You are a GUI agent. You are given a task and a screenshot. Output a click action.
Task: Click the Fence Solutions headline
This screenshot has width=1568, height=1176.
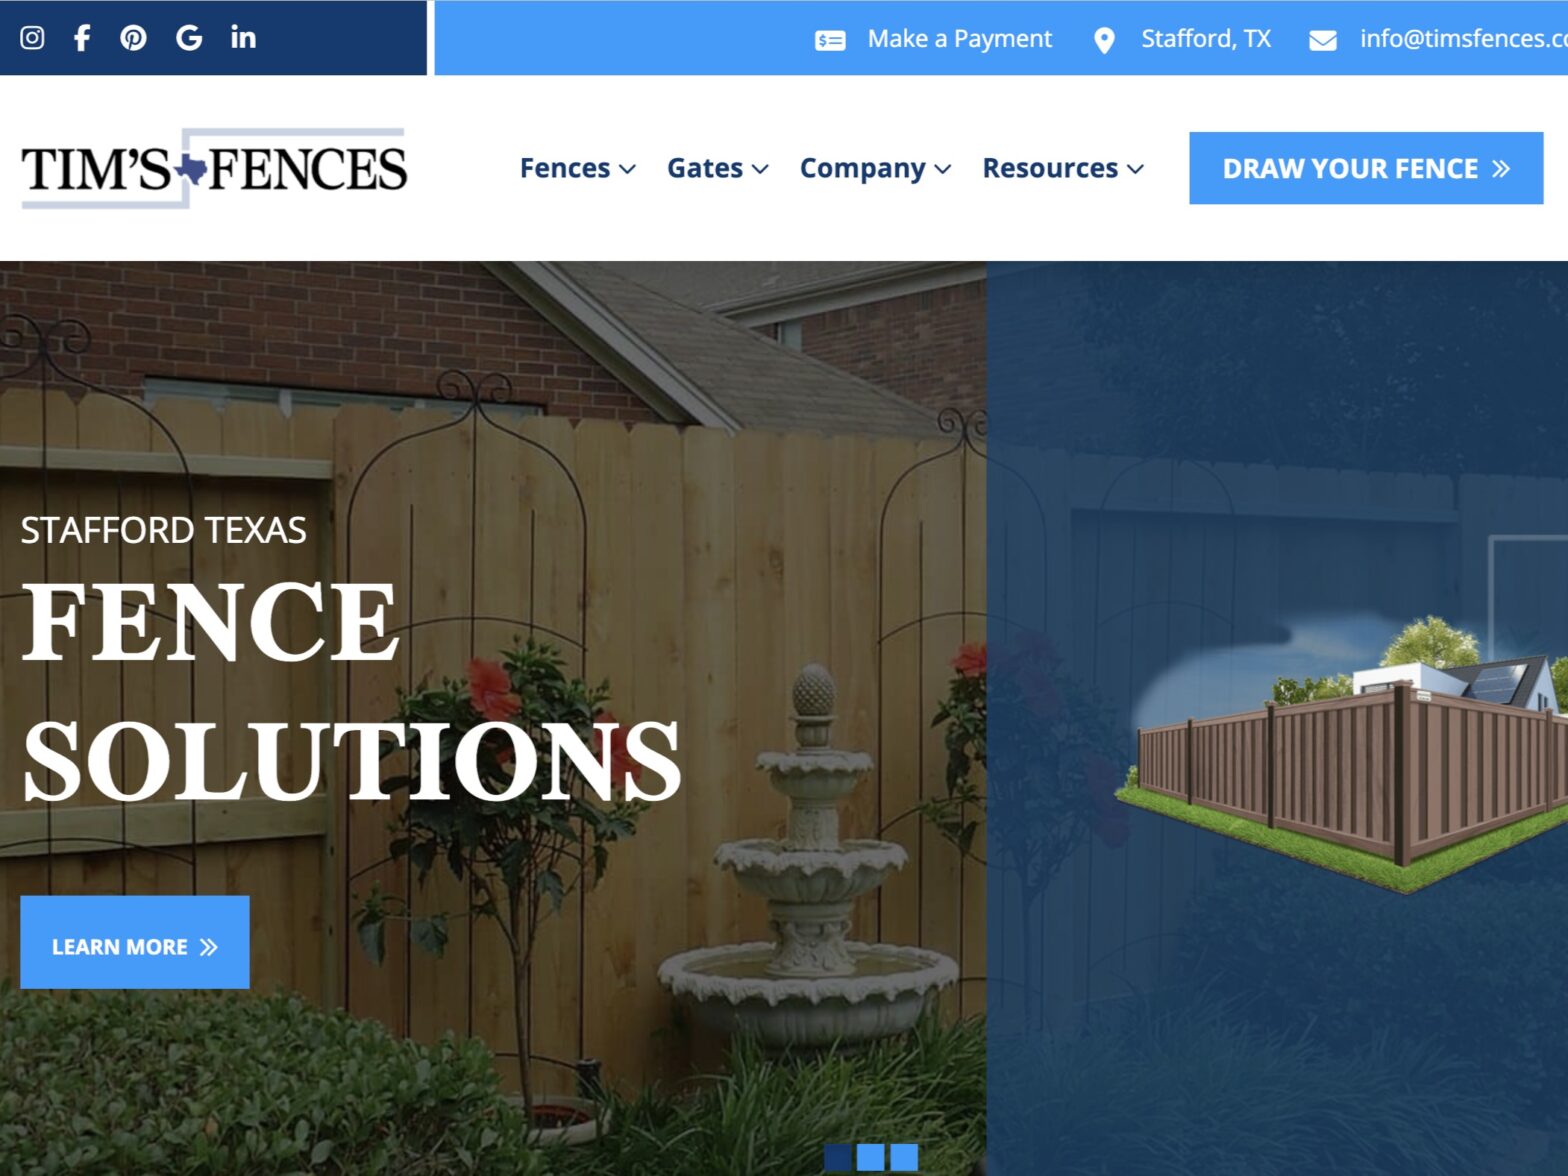click(350, 692)
